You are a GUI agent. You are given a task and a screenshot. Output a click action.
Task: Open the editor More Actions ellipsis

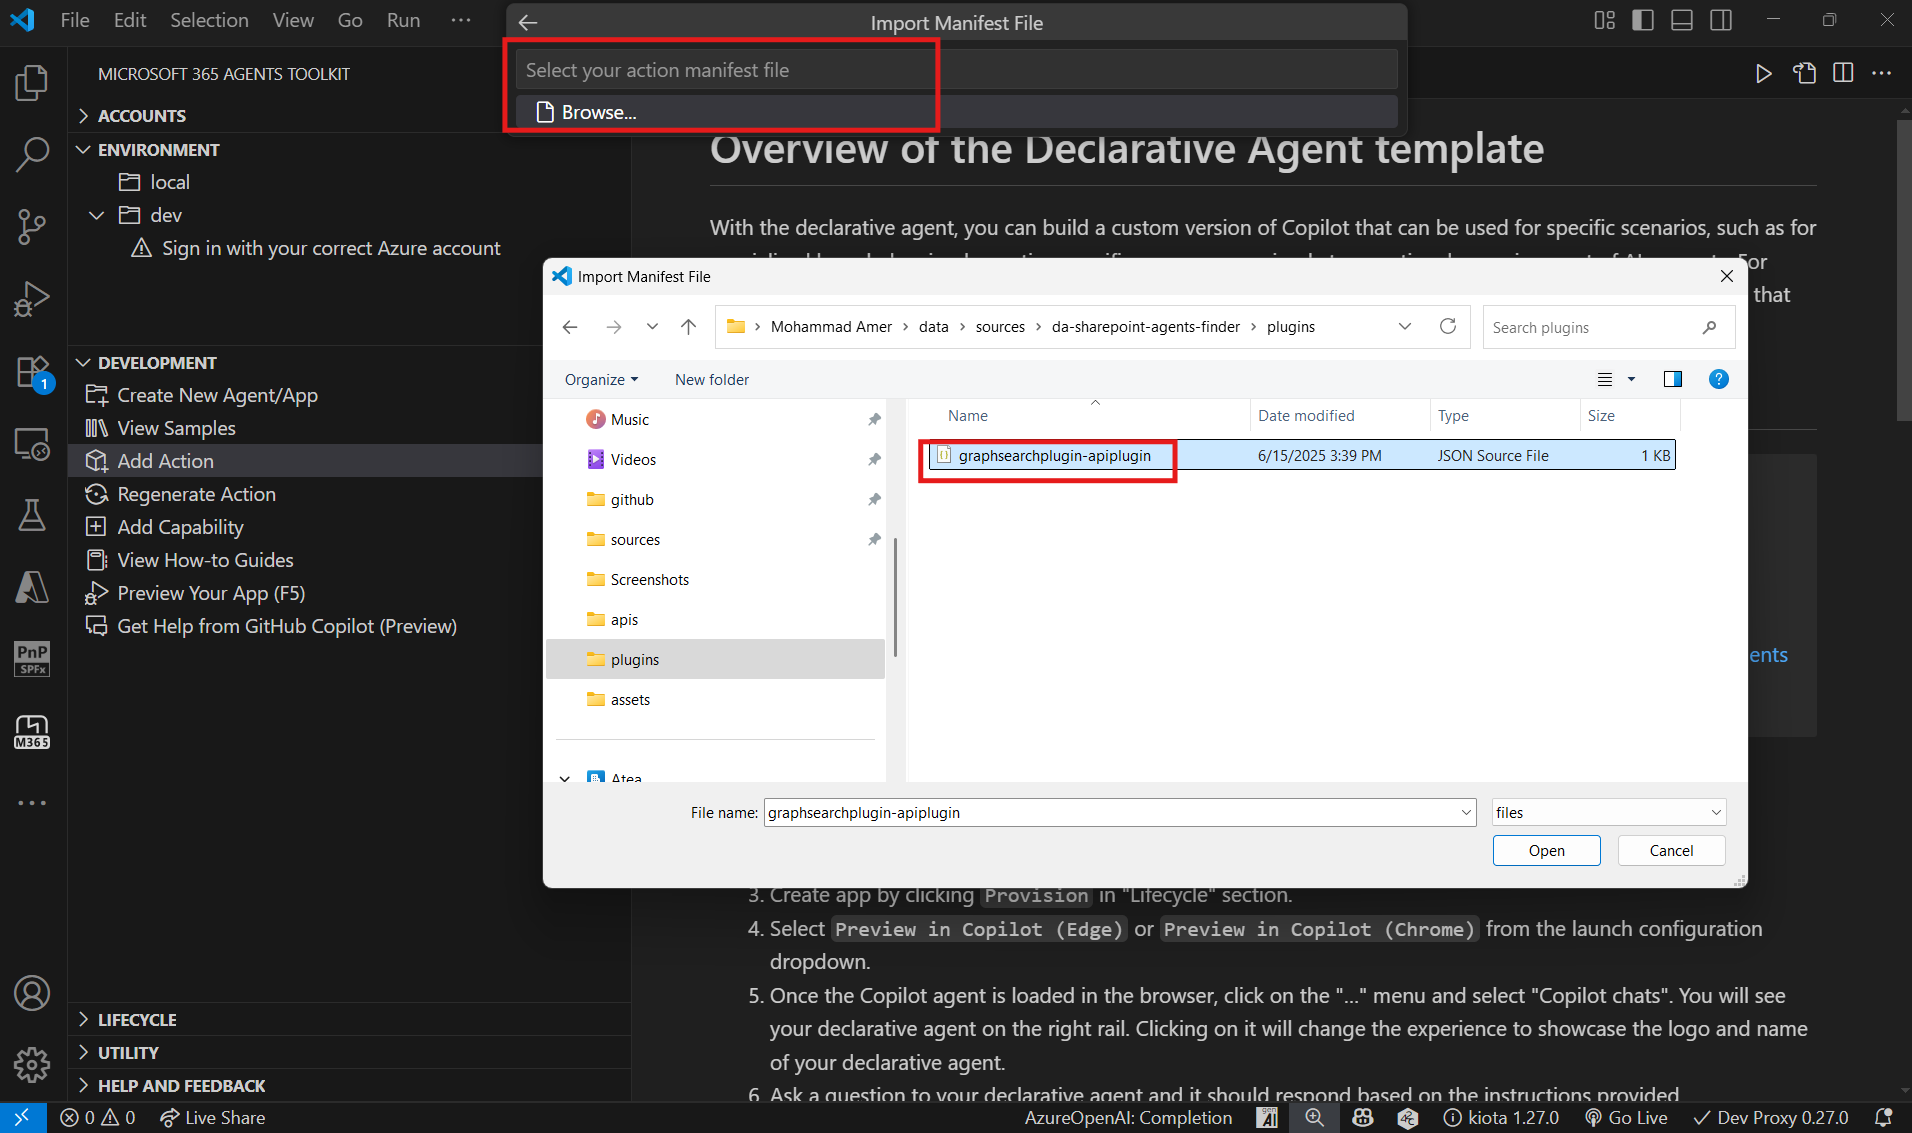(1882, 73)
